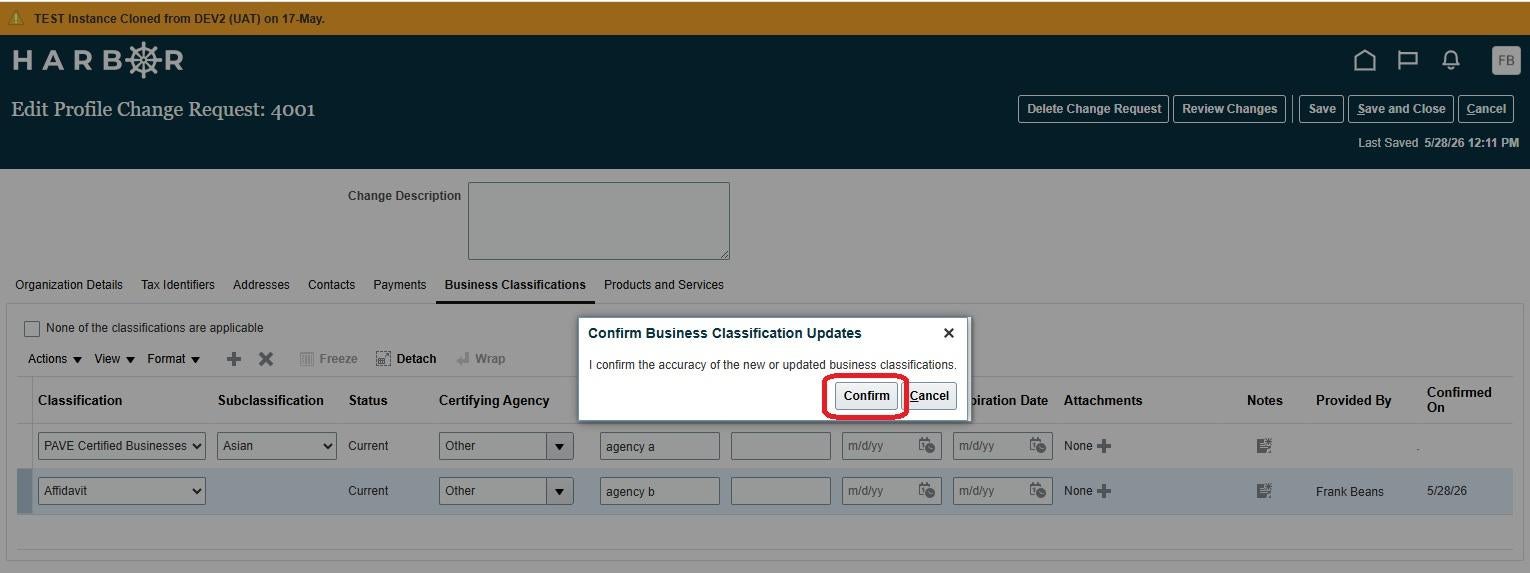Open the Format menu
This screenshot has width=1530, height=573.
pos(173,359)
